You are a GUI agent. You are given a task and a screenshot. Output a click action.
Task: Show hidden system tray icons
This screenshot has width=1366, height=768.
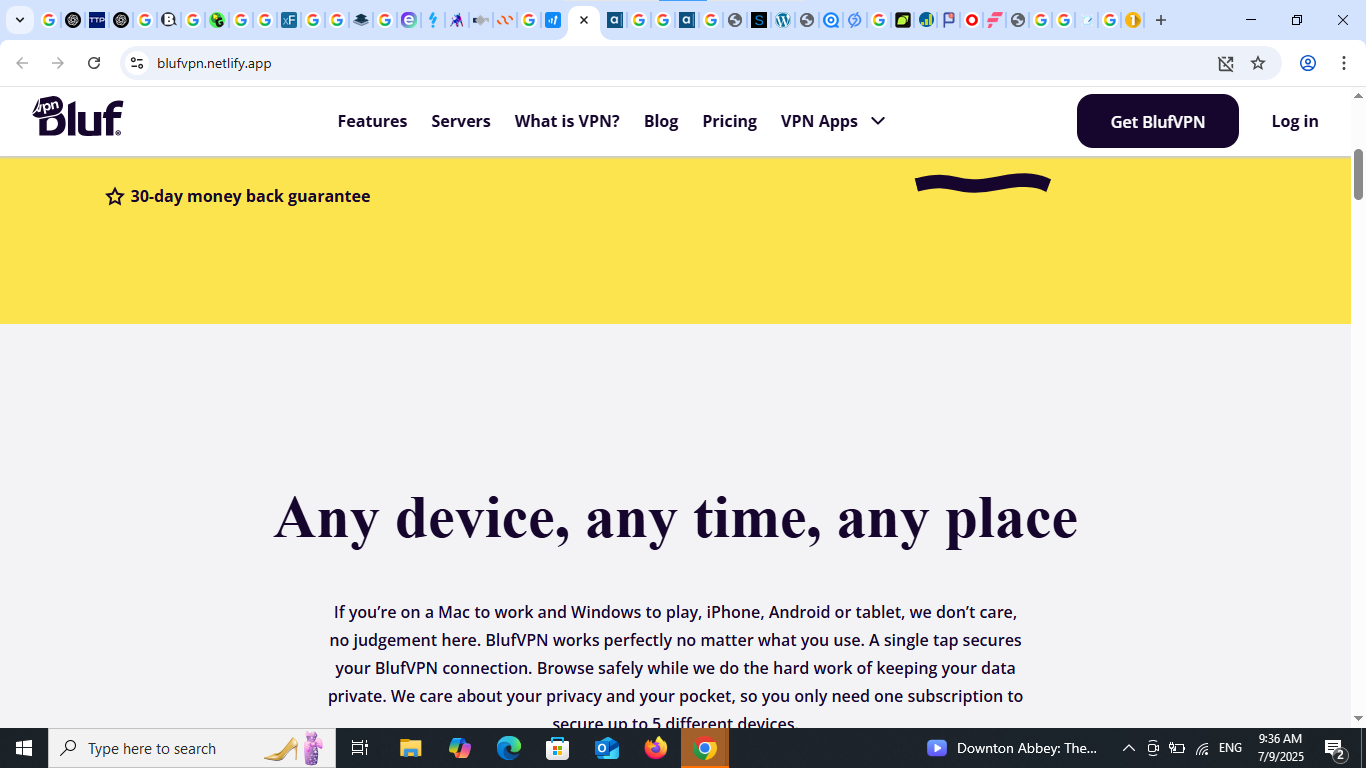[x=1129, y=748]
